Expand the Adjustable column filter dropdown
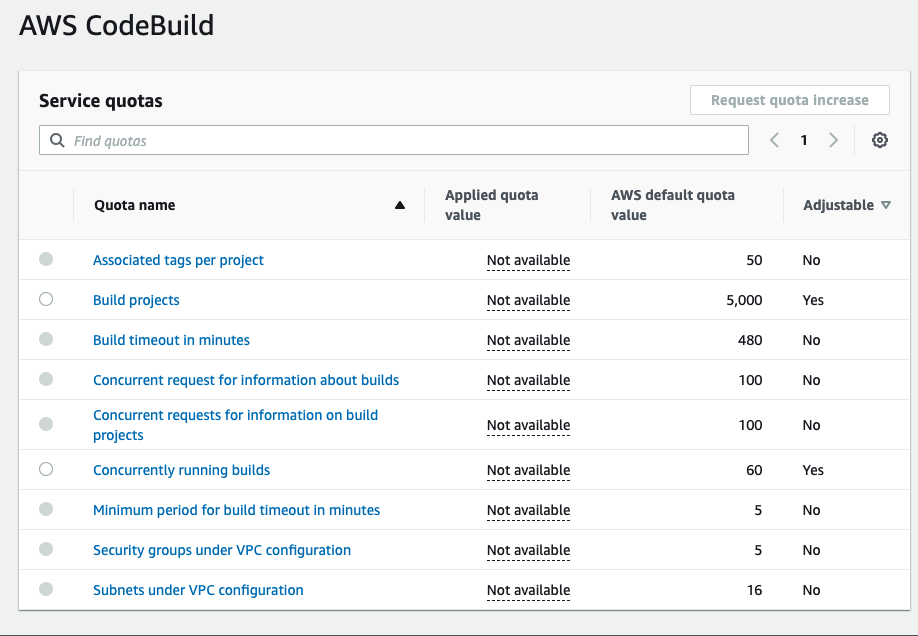Screen dimensions: 918x636 tap(886, 205)
